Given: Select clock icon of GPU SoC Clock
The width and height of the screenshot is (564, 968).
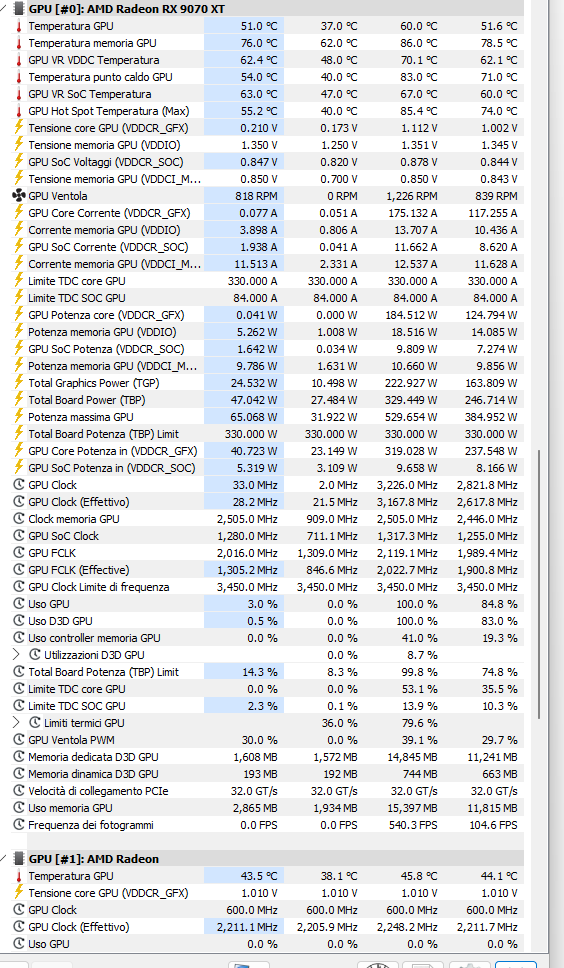Looking at the screenshot, I should click(x=19, y=536).
